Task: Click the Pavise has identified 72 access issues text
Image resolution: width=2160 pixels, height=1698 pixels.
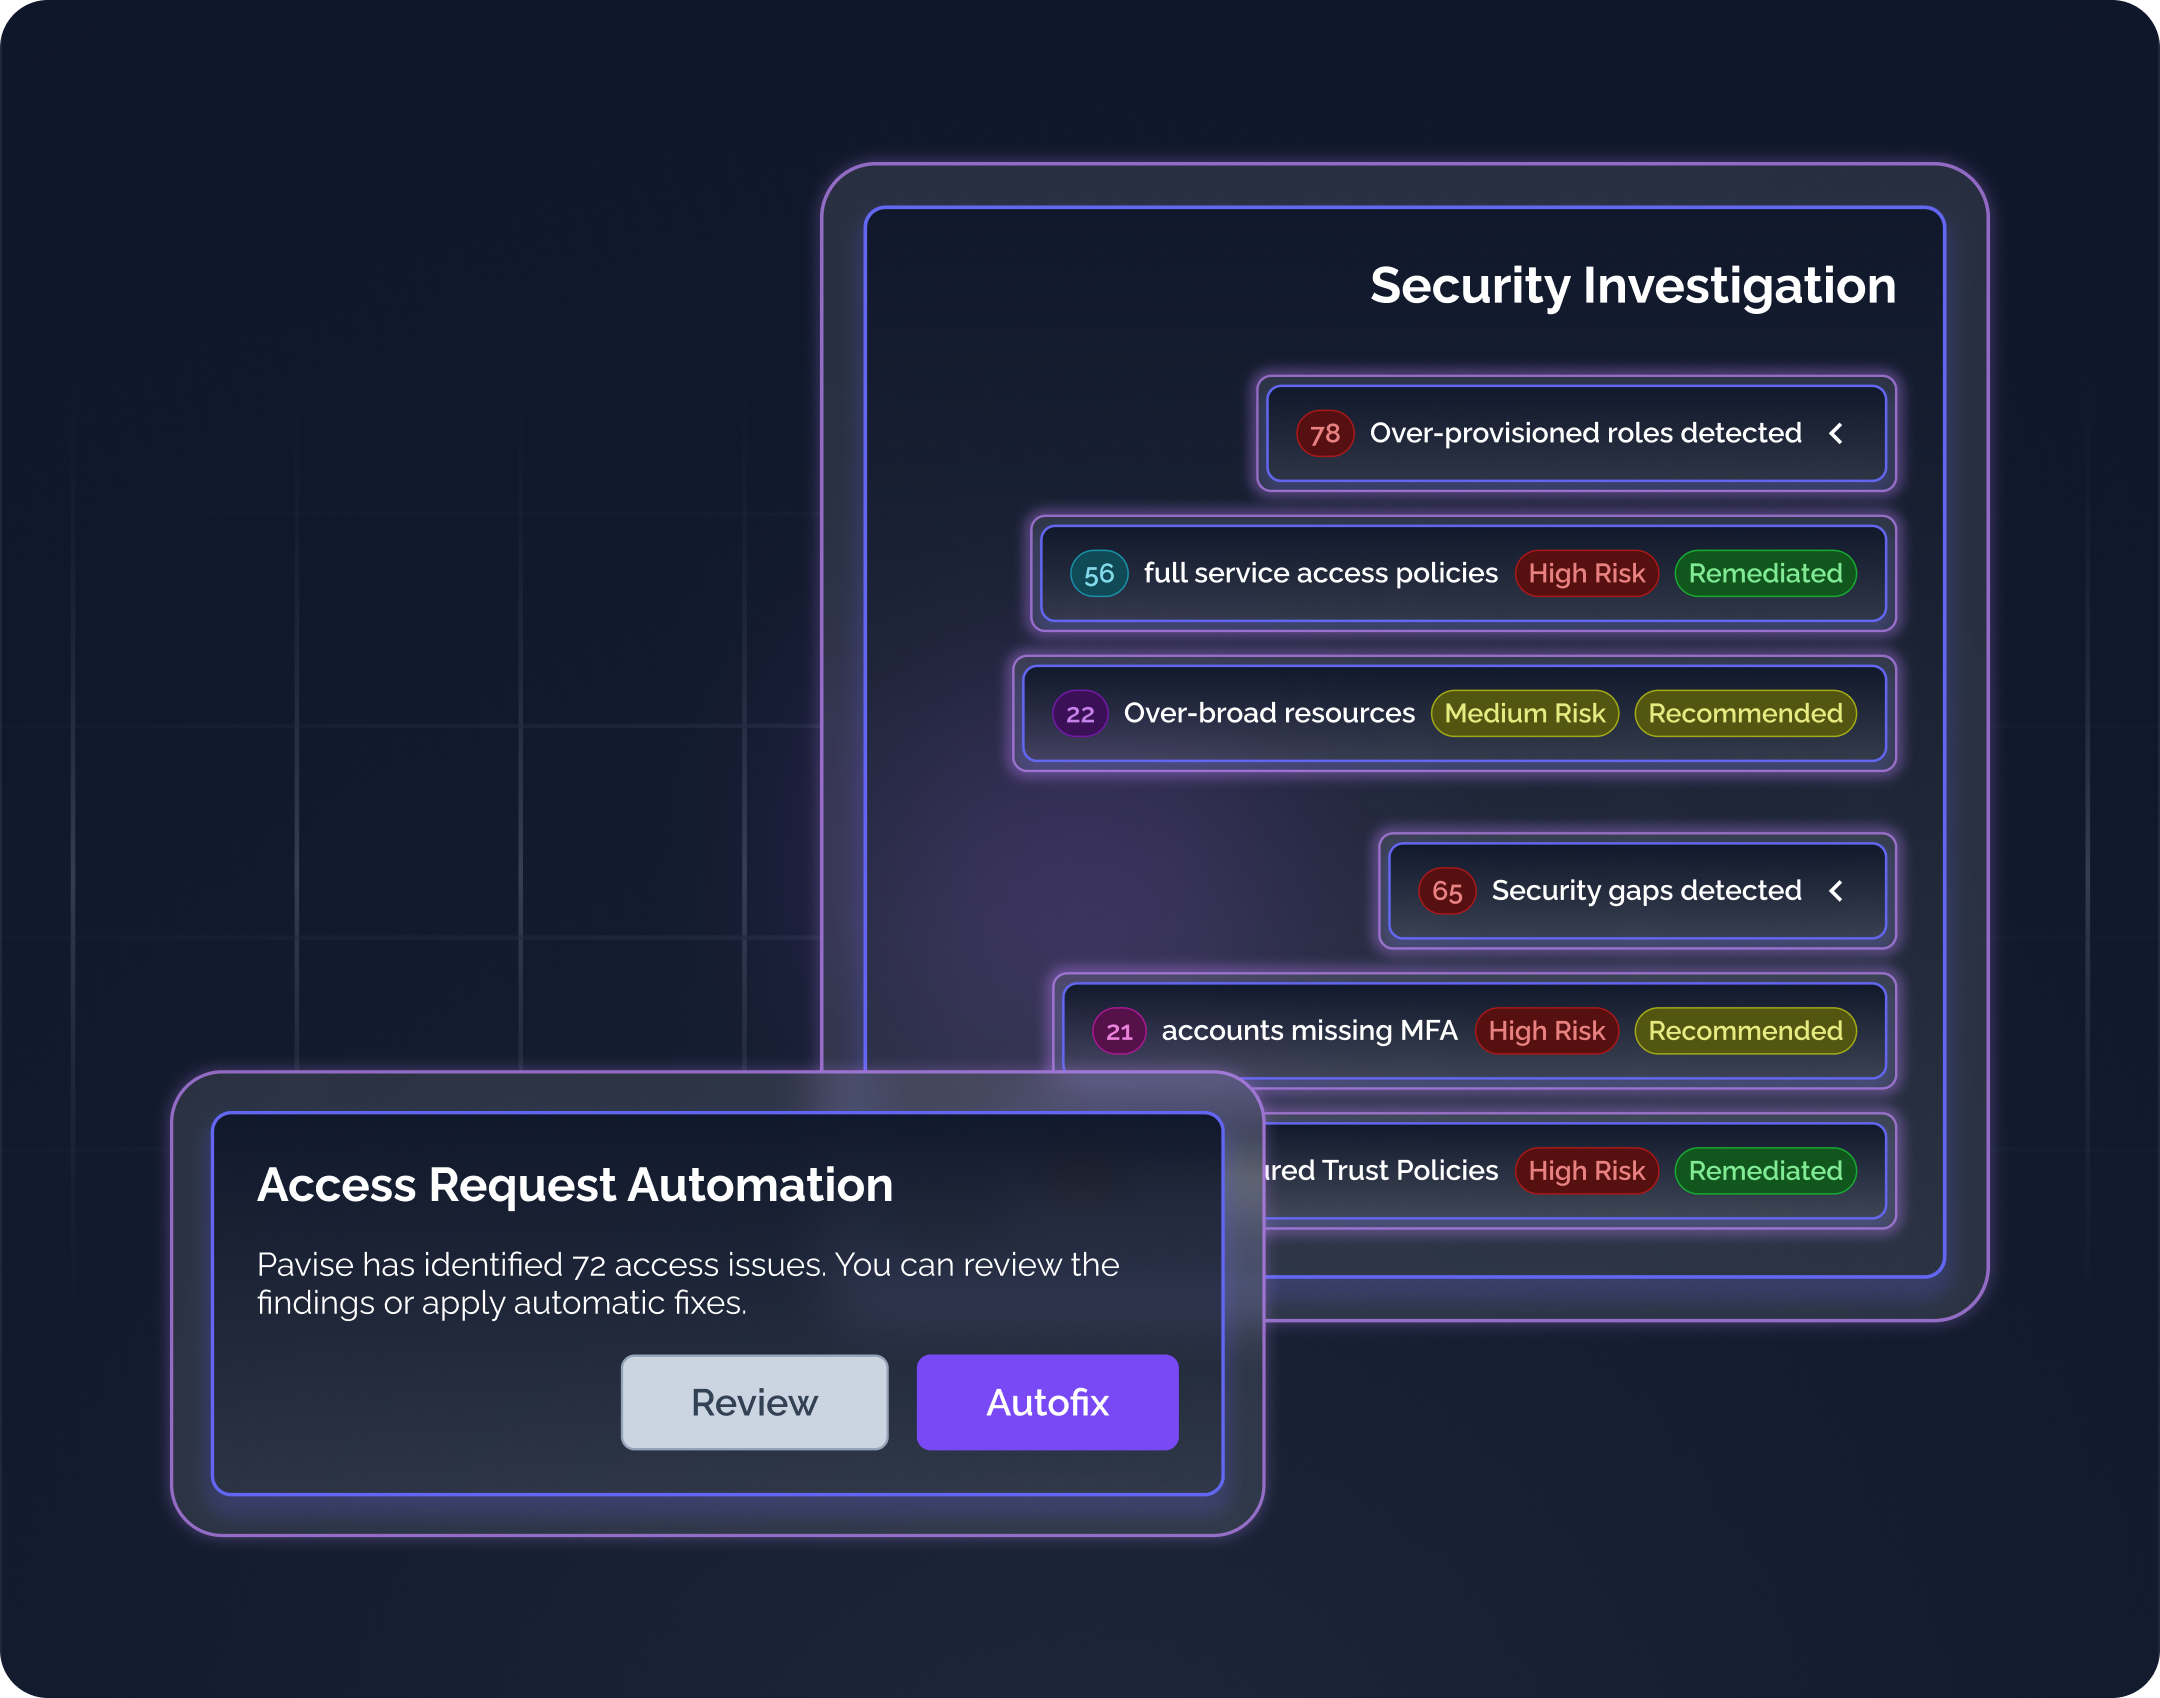Action: click(x=688, y=1283)
